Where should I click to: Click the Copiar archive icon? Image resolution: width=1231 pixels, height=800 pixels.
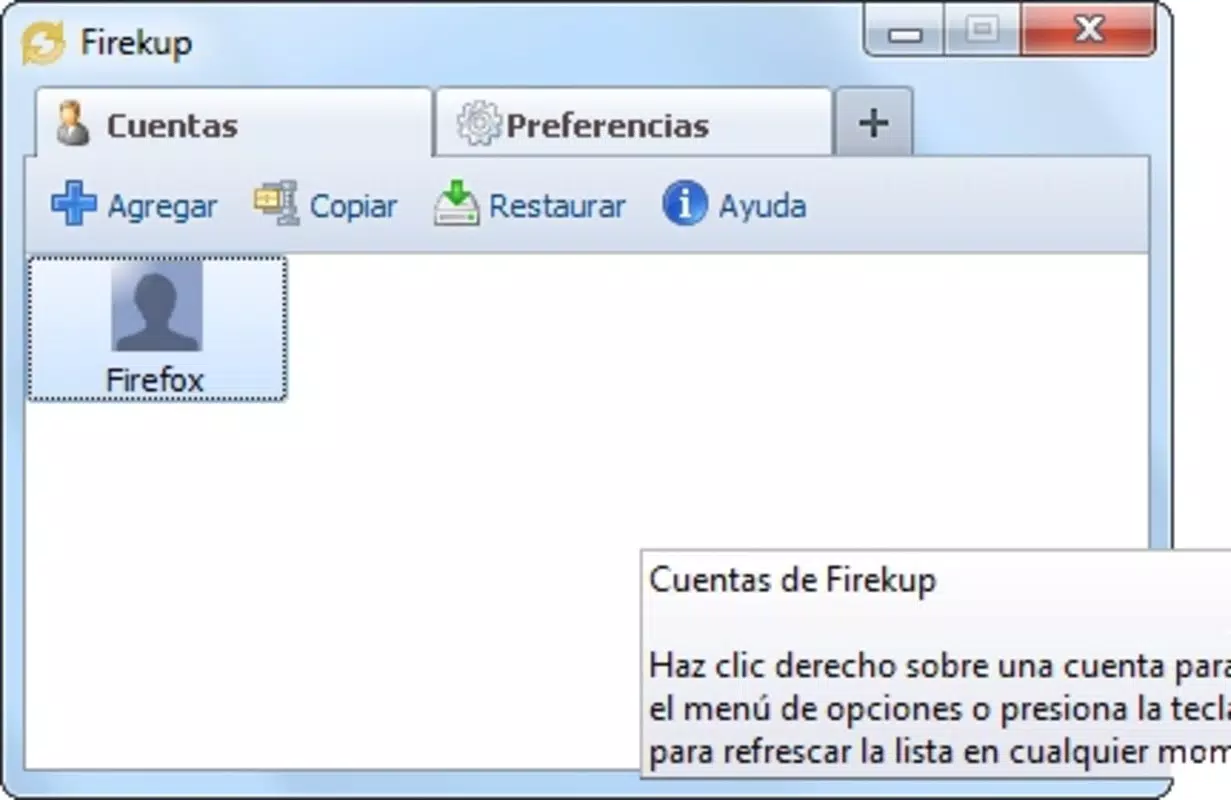point(276,203)
